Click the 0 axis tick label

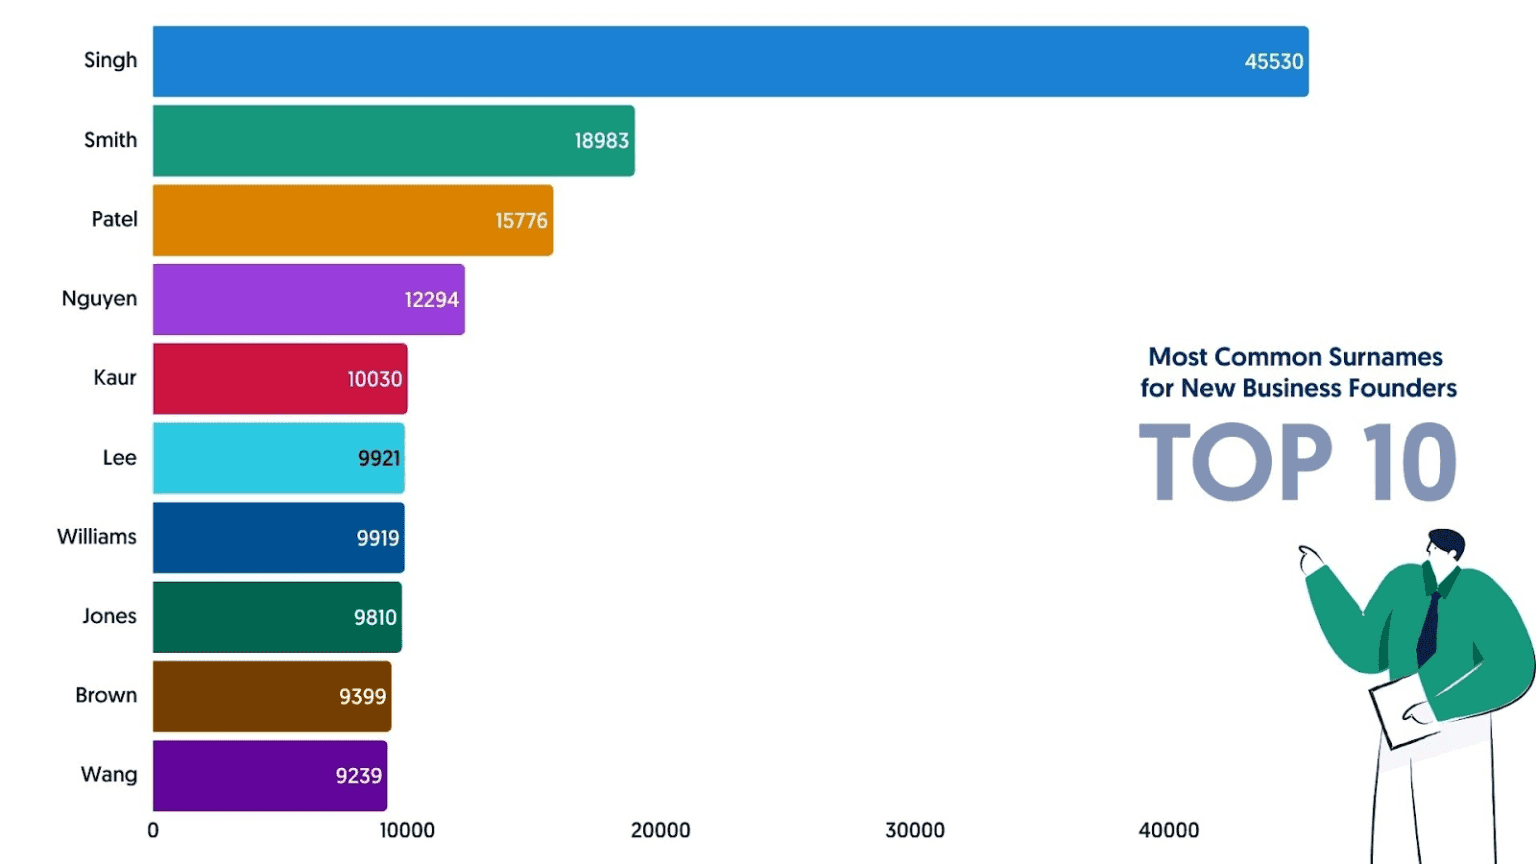(153, 830)
